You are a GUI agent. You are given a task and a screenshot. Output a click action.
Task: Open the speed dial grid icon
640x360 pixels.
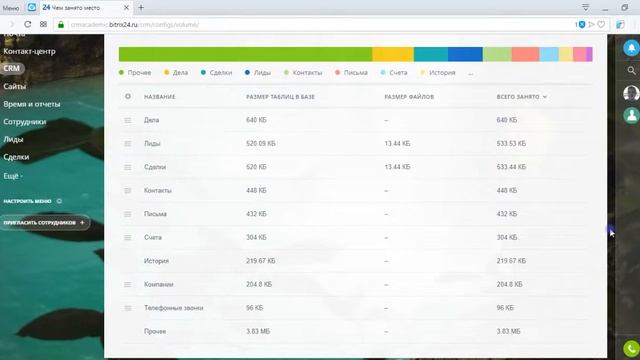pyautogui.click(x=43, y=24)
